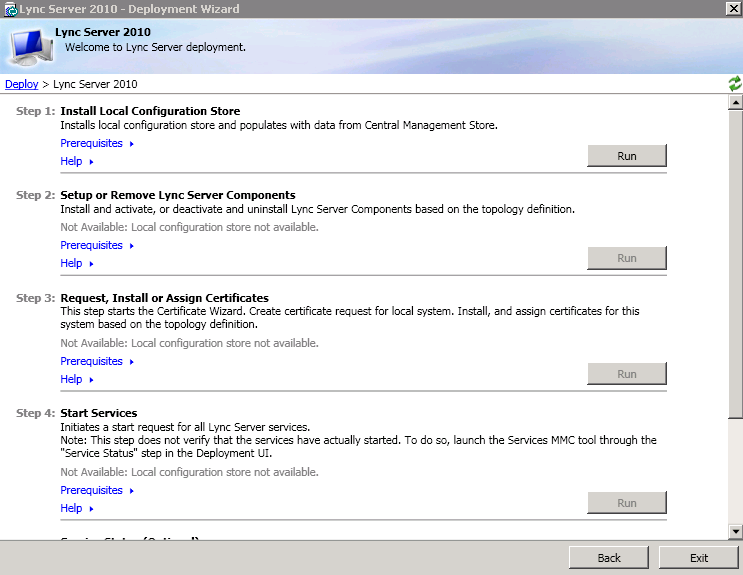Screen dimensions: 743x575
Task: Click Run button for Step 3 Certificates
Action: click(x=626, y=374)
